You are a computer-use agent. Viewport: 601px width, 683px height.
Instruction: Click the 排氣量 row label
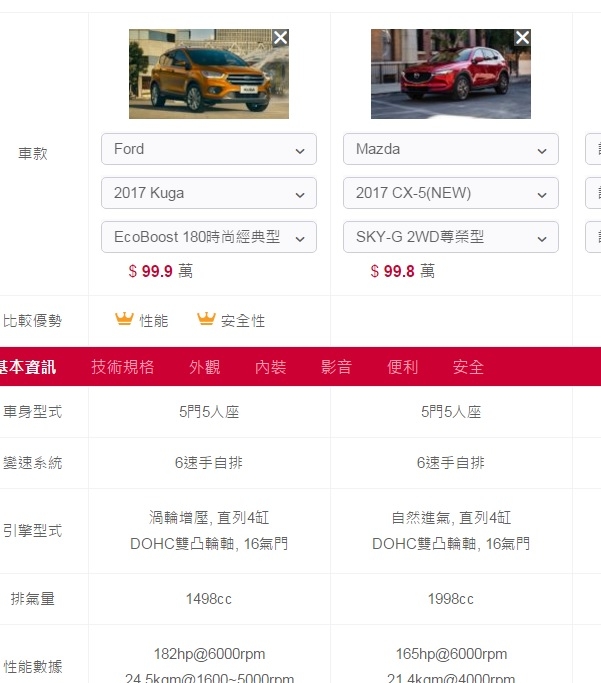click(x=33, y=598)
